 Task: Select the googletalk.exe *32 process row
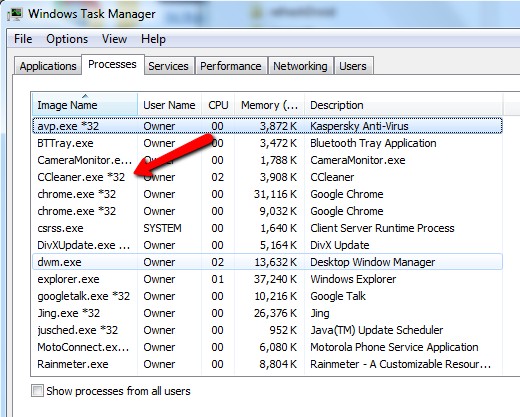pos(267,296)
